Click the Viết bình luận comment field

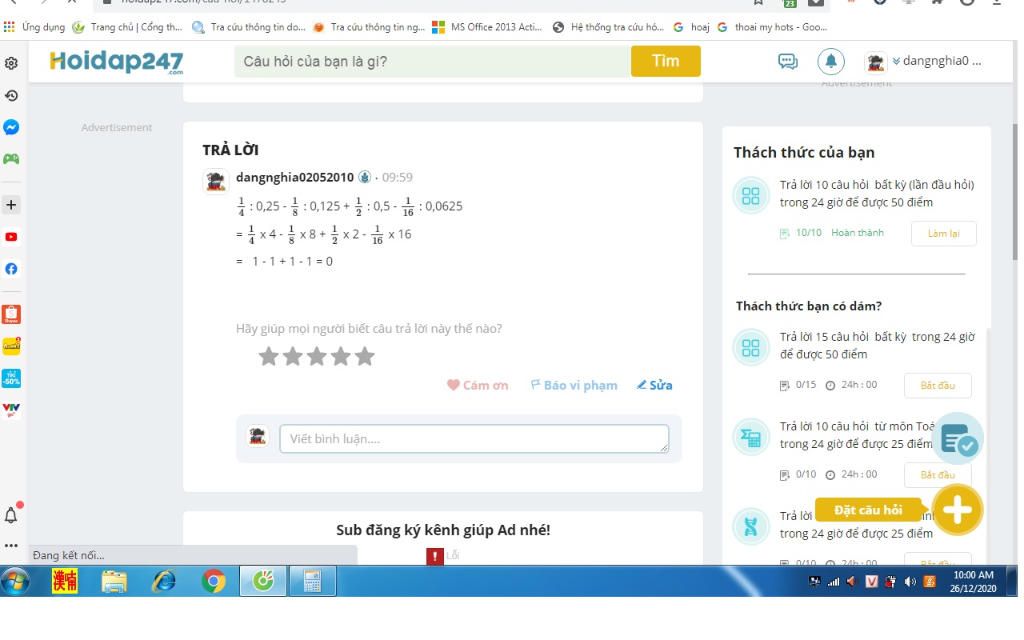[474, 439]
